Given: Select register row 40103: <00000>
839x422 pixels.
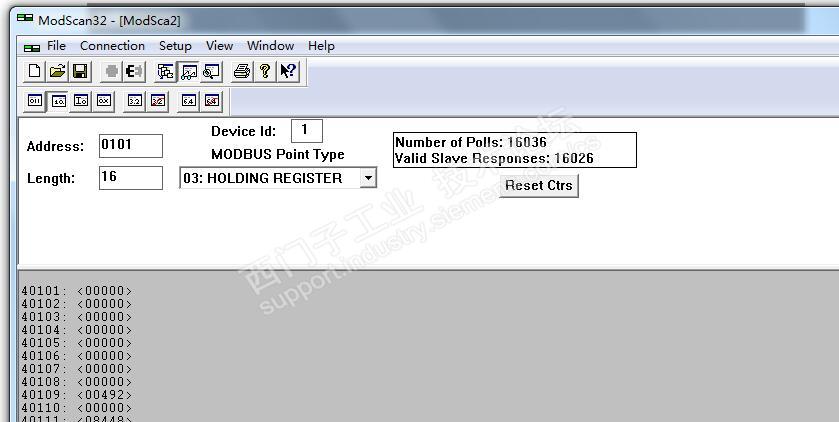Looking at the screenshot, I should pyautogui.click(x=77, y=317).
